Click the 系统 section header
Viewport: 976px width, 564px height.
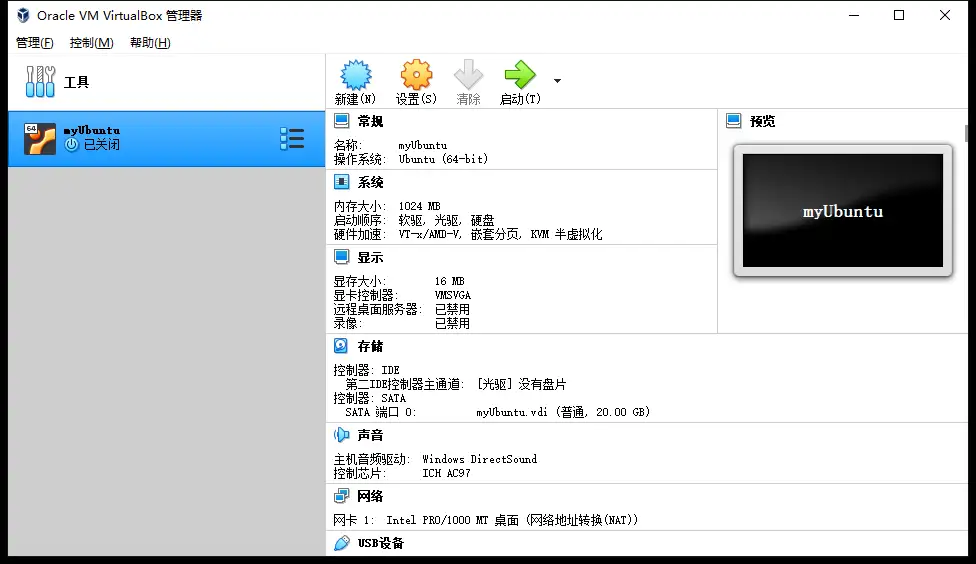(x=370, y=182)
